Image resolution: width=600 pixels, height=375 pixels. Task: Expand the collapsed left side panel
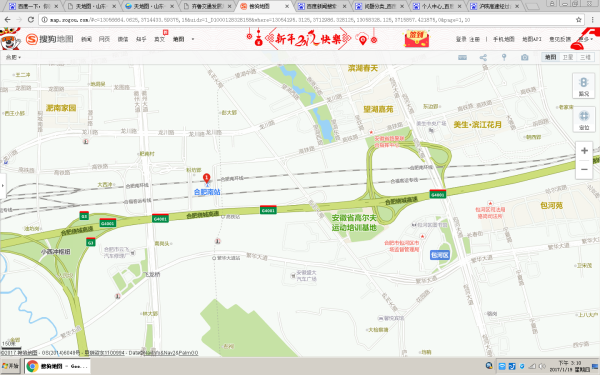[3, 186]
